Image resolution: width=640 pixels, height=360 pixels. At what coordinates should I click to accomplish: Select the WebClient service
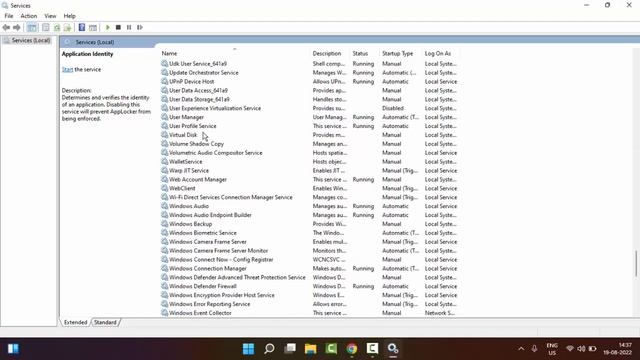click(182, 189)
